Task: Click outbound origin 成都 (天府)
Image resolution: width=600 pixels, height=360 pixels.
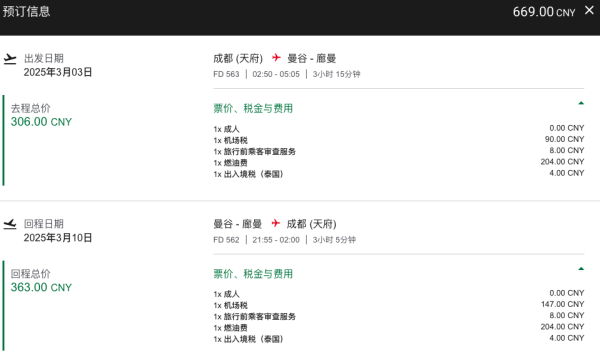Action: pyautogui.click(x=238, y=59)
